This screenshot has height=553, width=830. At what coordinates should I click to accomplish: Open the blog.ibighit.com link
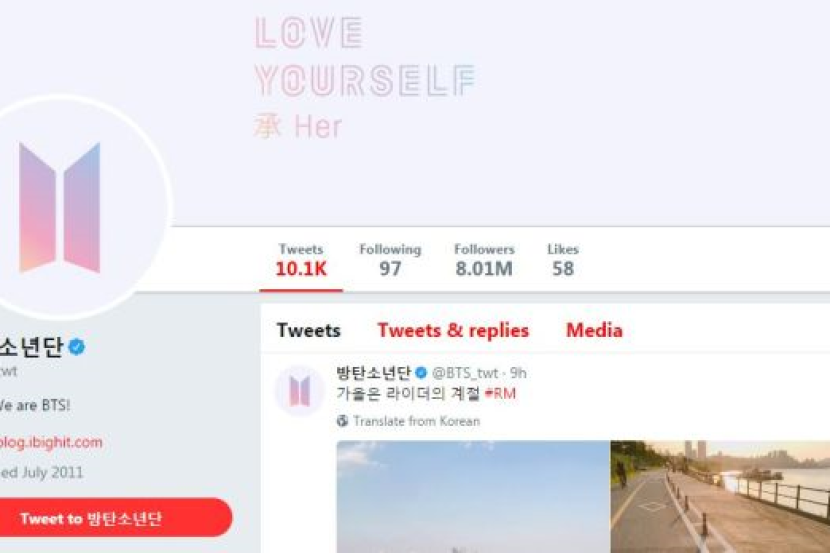coord(51,442)
